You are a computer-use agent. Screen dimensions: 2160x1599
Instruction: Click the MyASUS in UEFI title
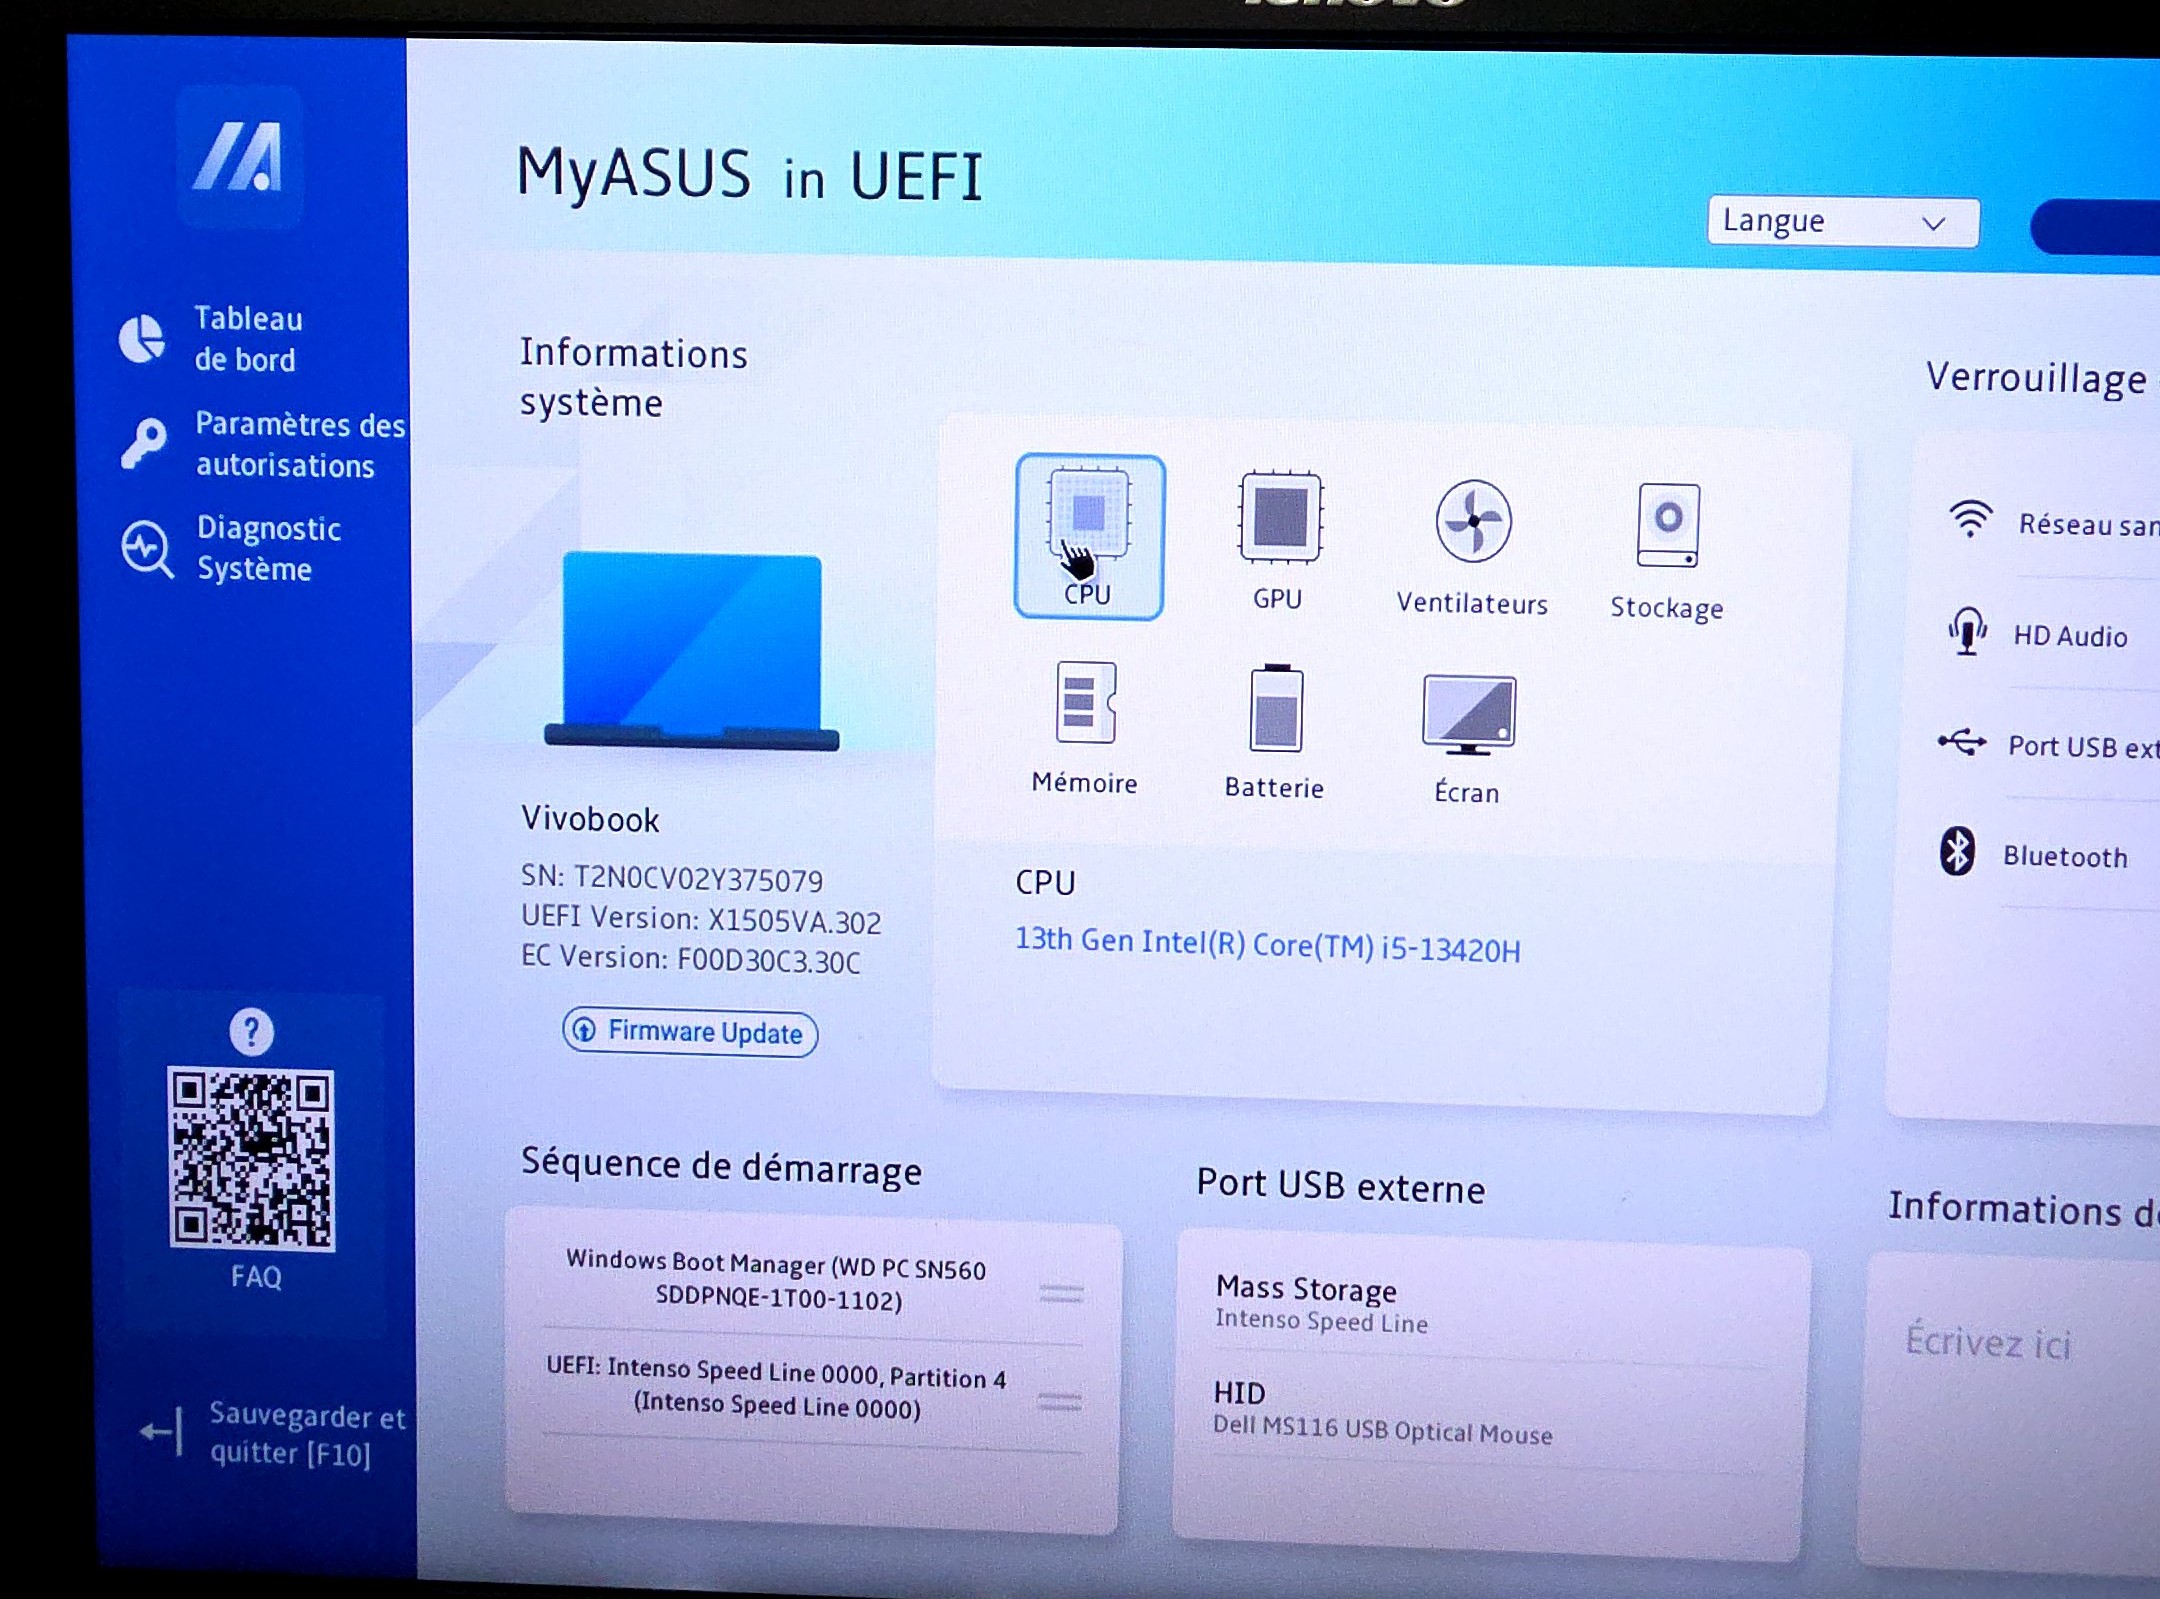point(749,175)
